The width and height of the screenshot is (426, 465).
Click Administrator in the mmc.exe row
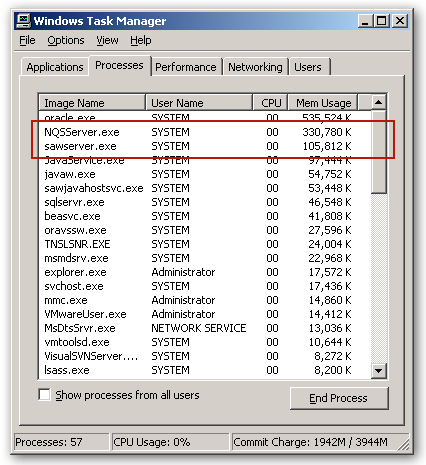point(183,300)
